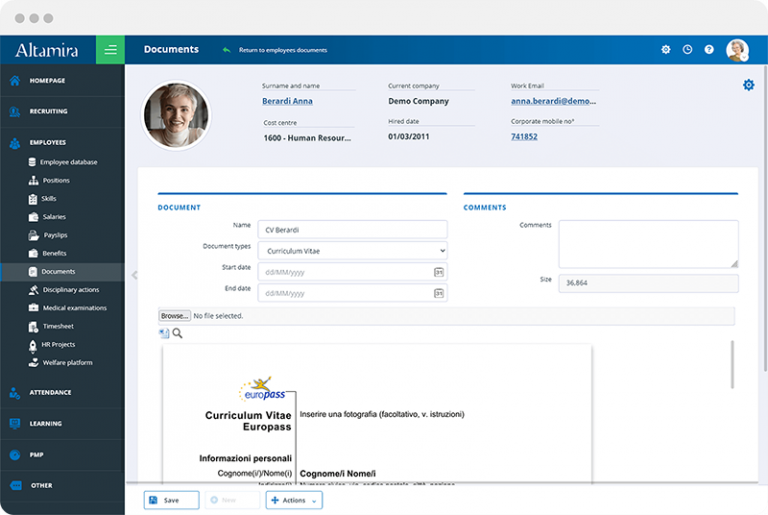Click the greyed New button
Image resolution: width=768 pixels, height=515 pixels.
(232, 500)
